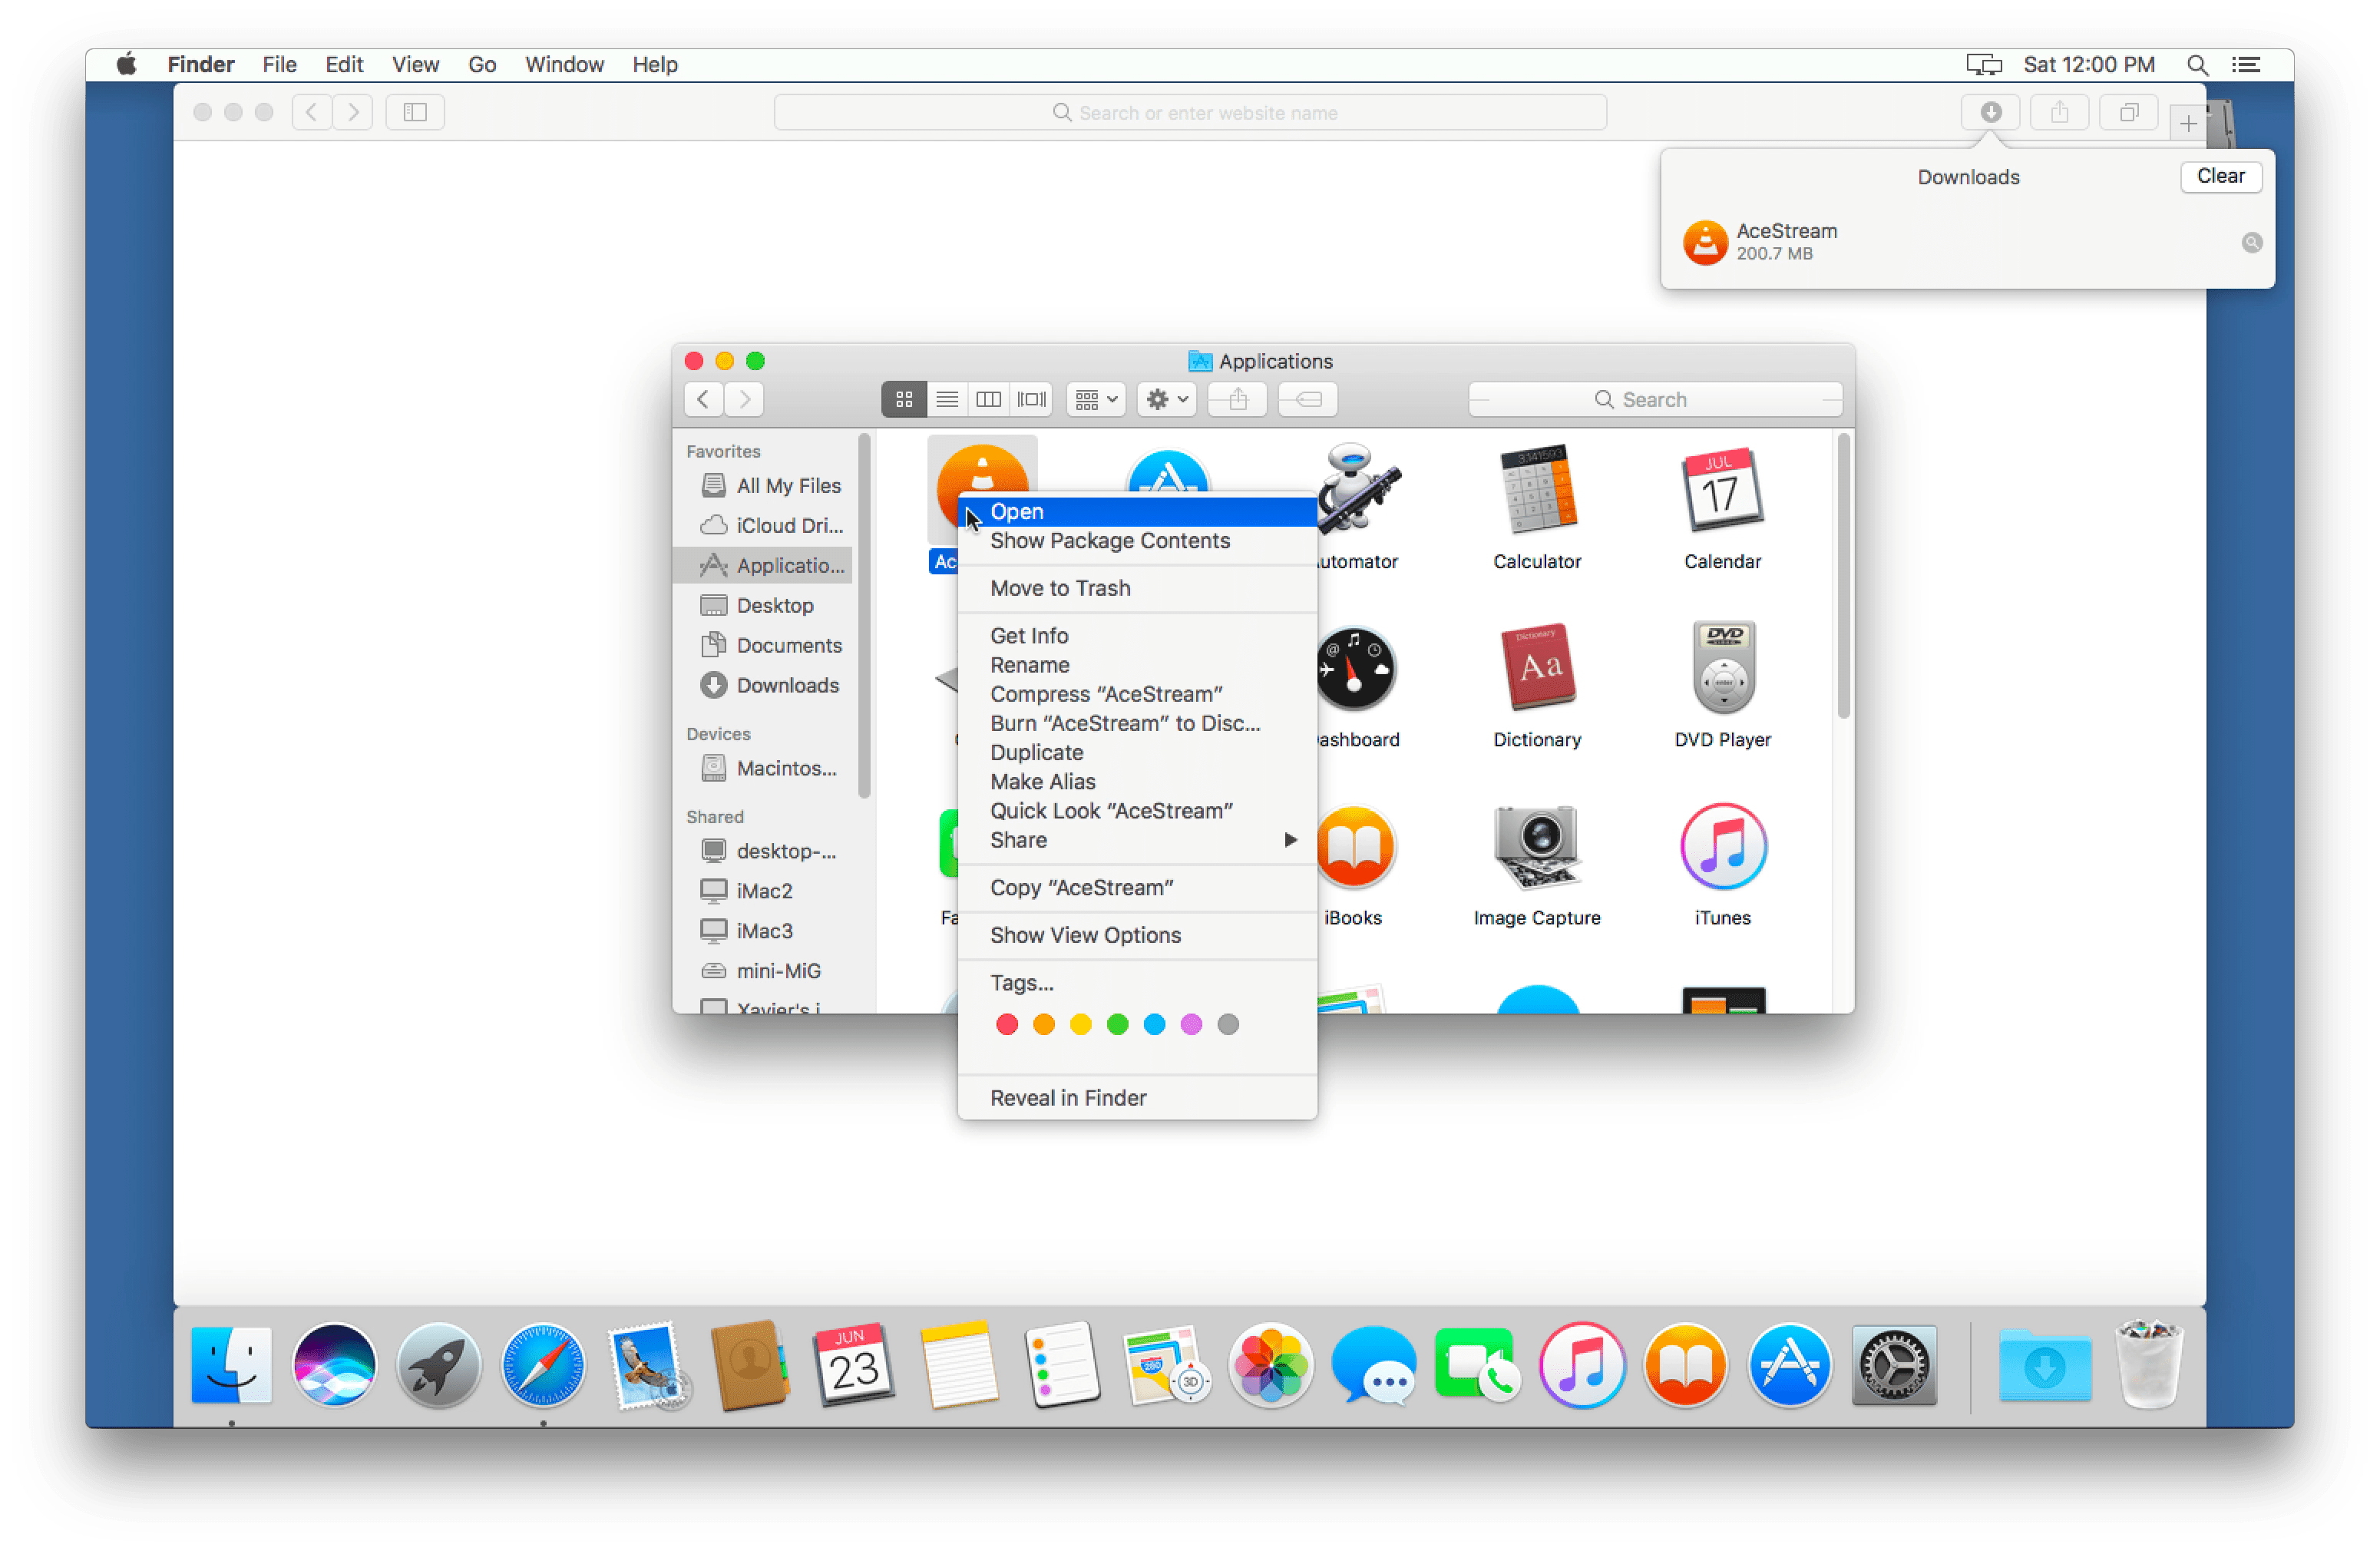Select the Downloads sidebar folder

point(786,685)
